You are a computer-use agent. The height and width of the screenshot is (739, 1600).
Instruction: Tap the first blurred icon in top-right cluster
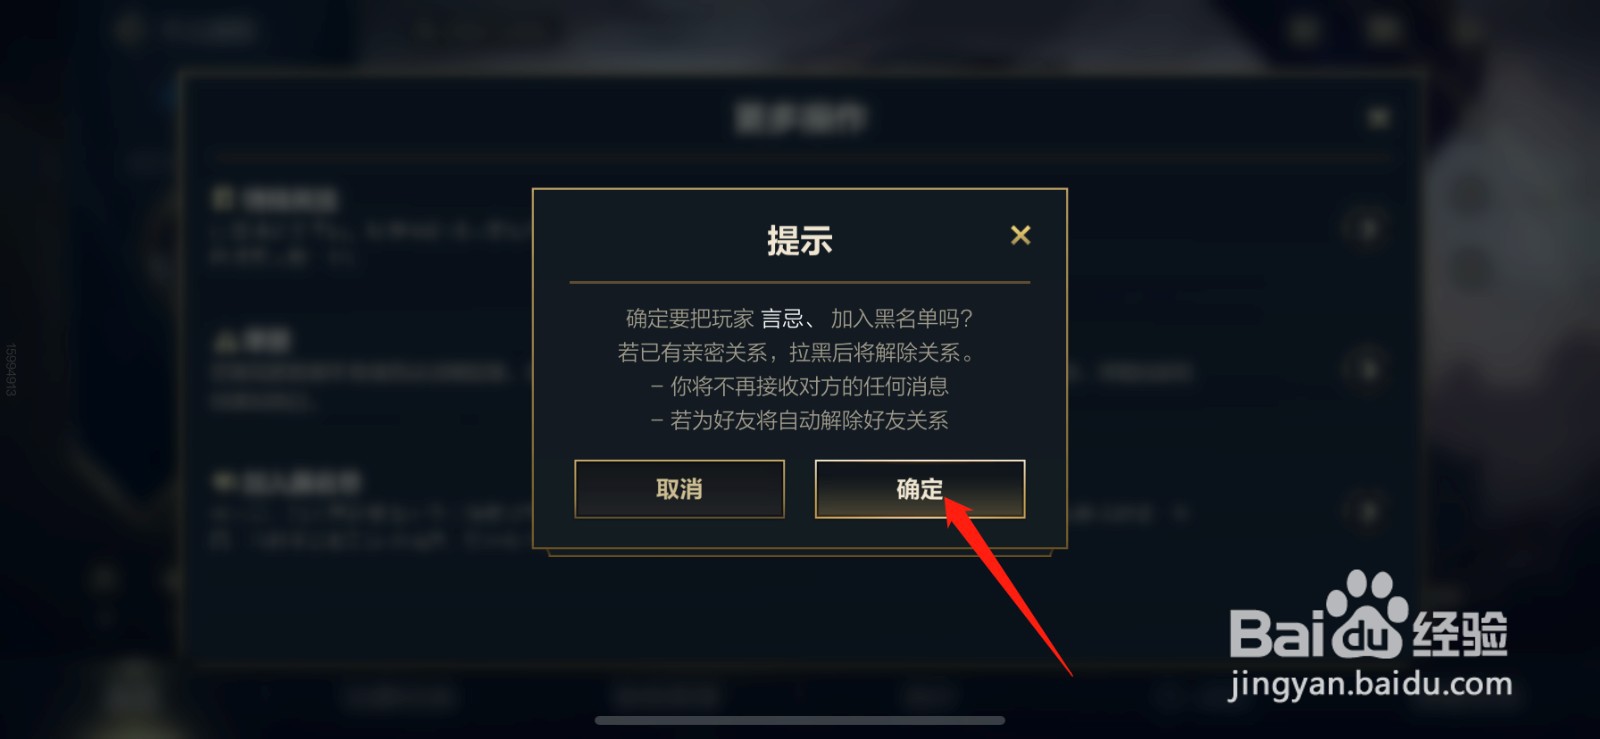[1303, 29]
